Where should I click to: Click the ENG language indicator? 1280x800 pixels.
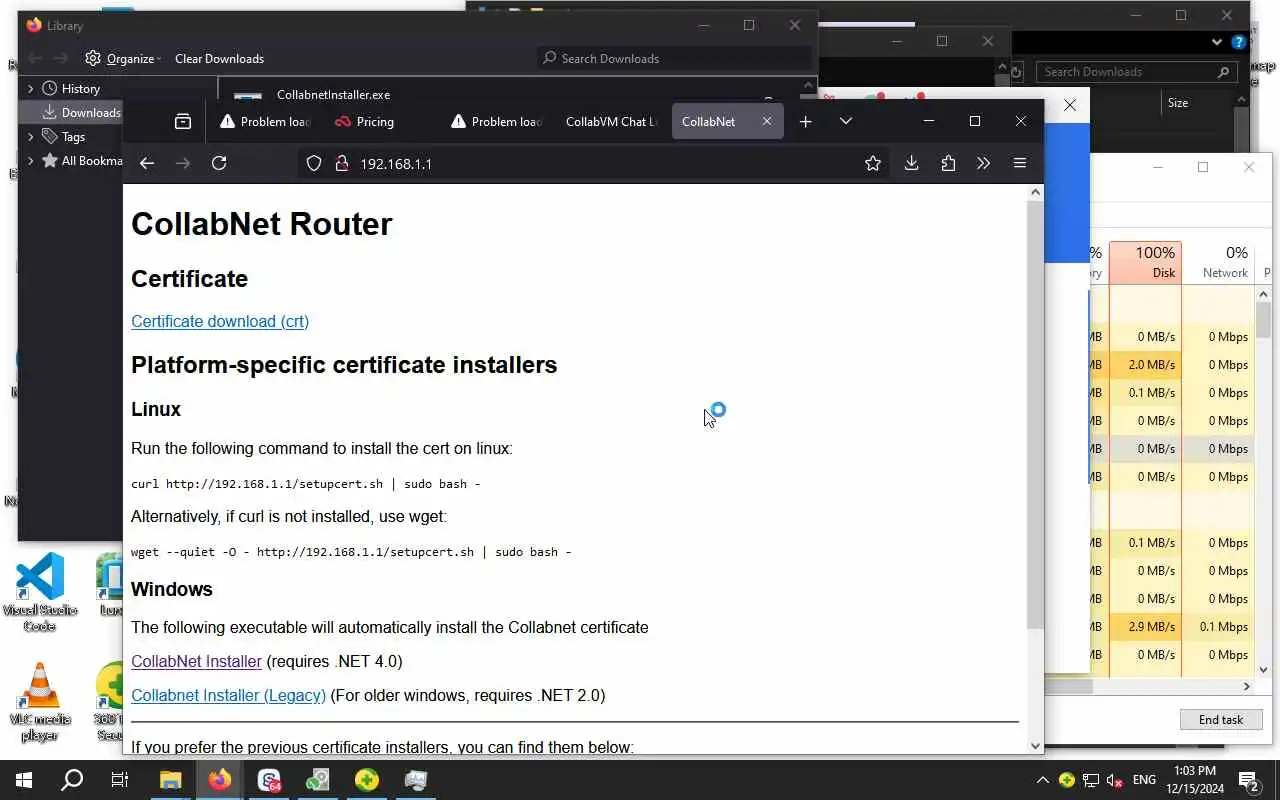pos(1144,780)
